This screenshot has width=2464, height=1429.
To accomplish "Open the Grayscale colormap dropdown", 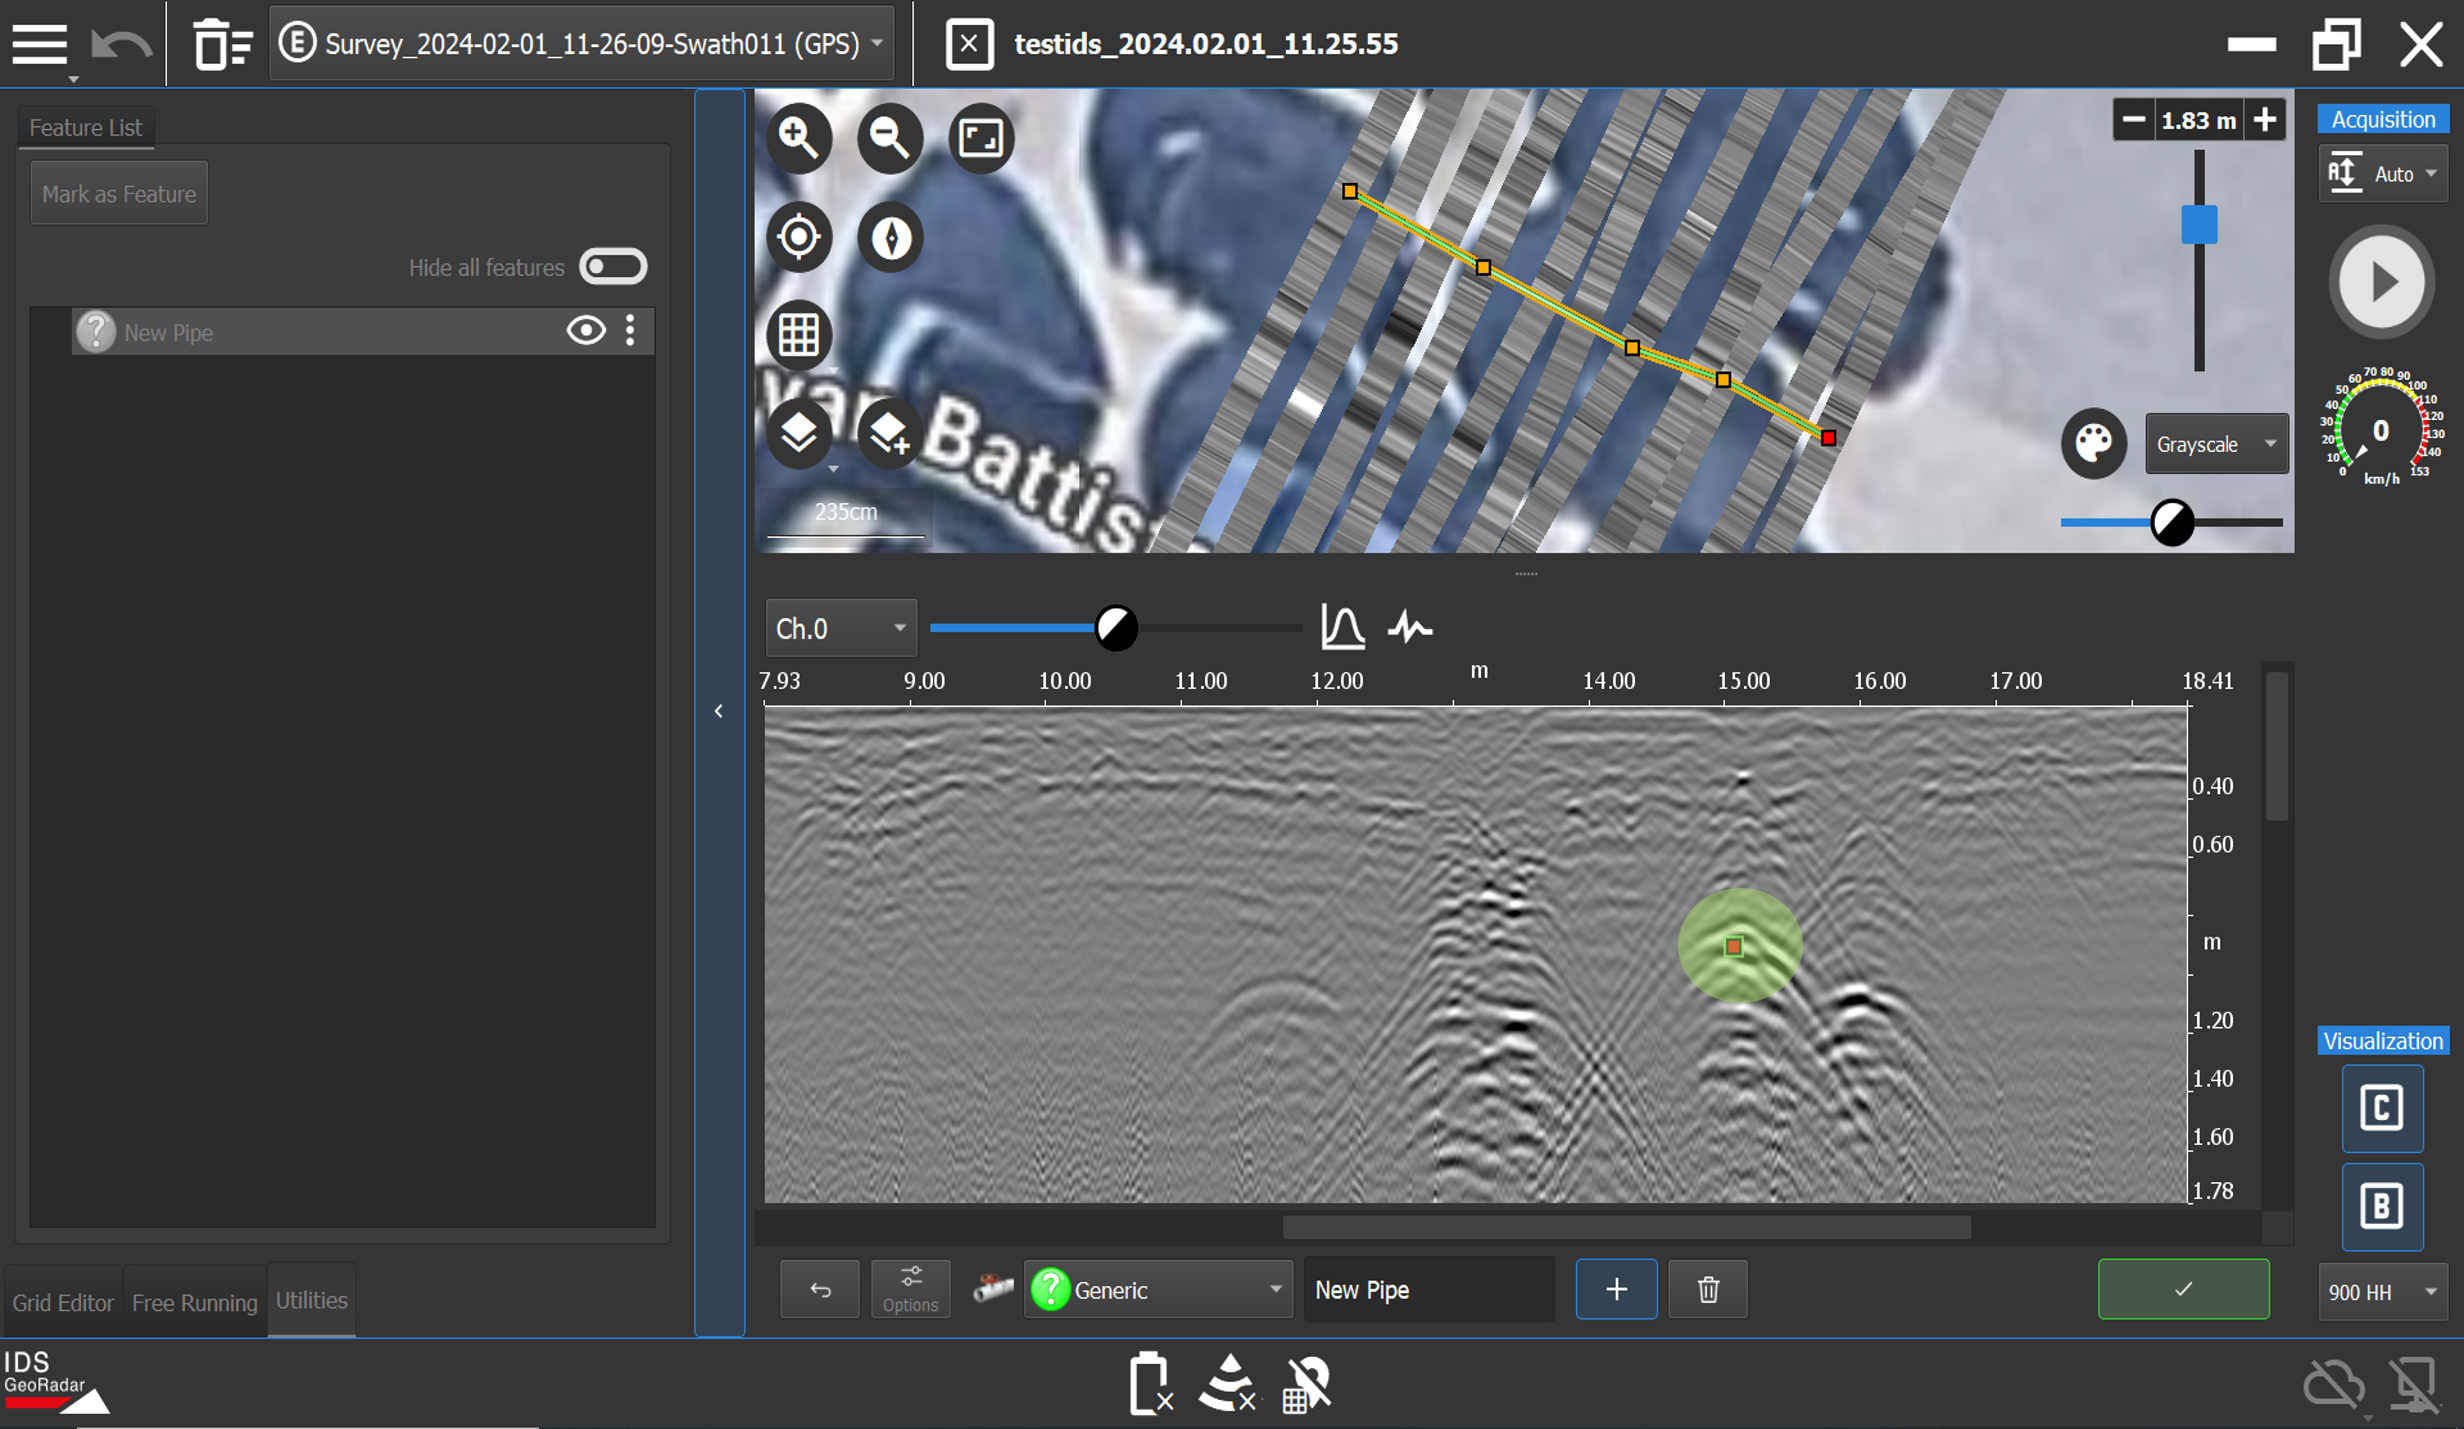I will (x=2215, y=443).
